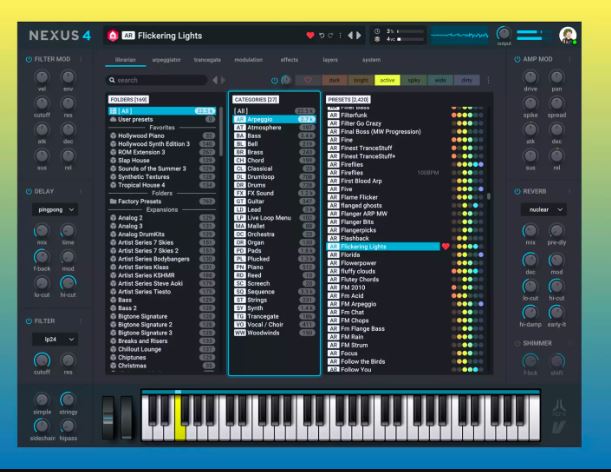The width and height of the screenshot is (611, 472).
Task: Toggle the bright tag filter
Action: (x=361, y=80)
